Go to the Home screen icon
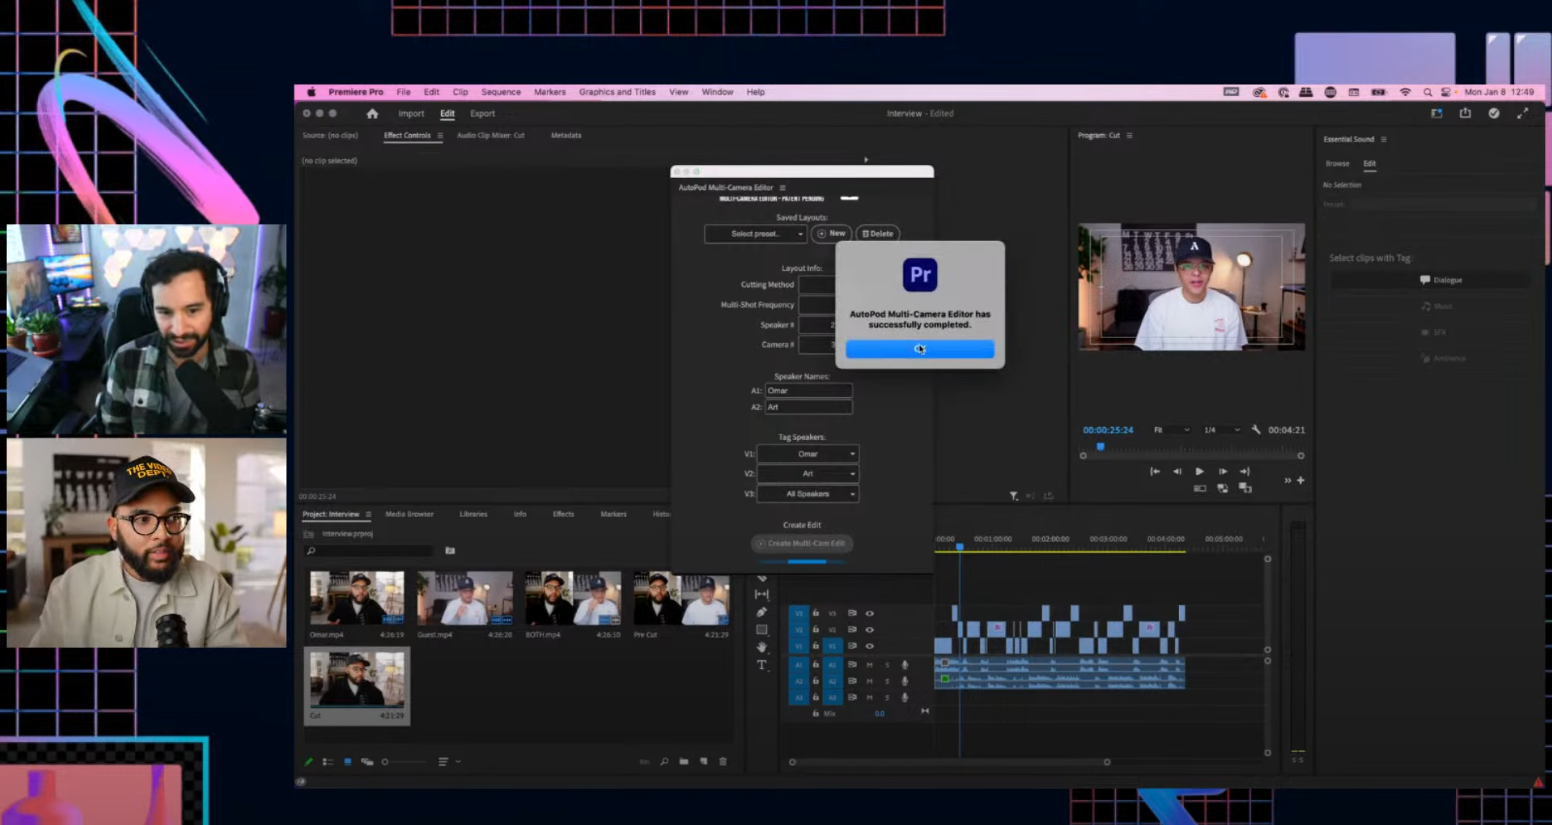The height and width of the screenshot is (825, 1552). [372, 114]
